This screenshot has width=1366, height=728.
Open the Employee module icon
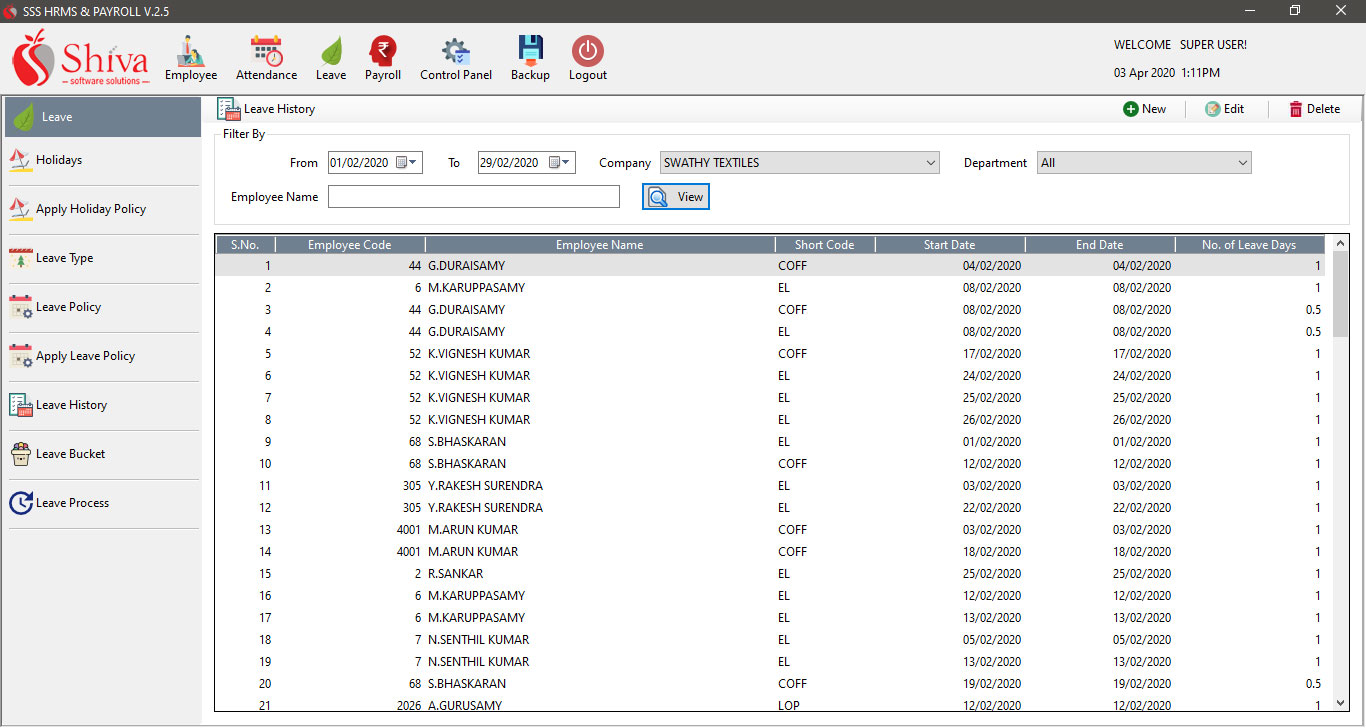pyautogui.click(x=190, y=52)
